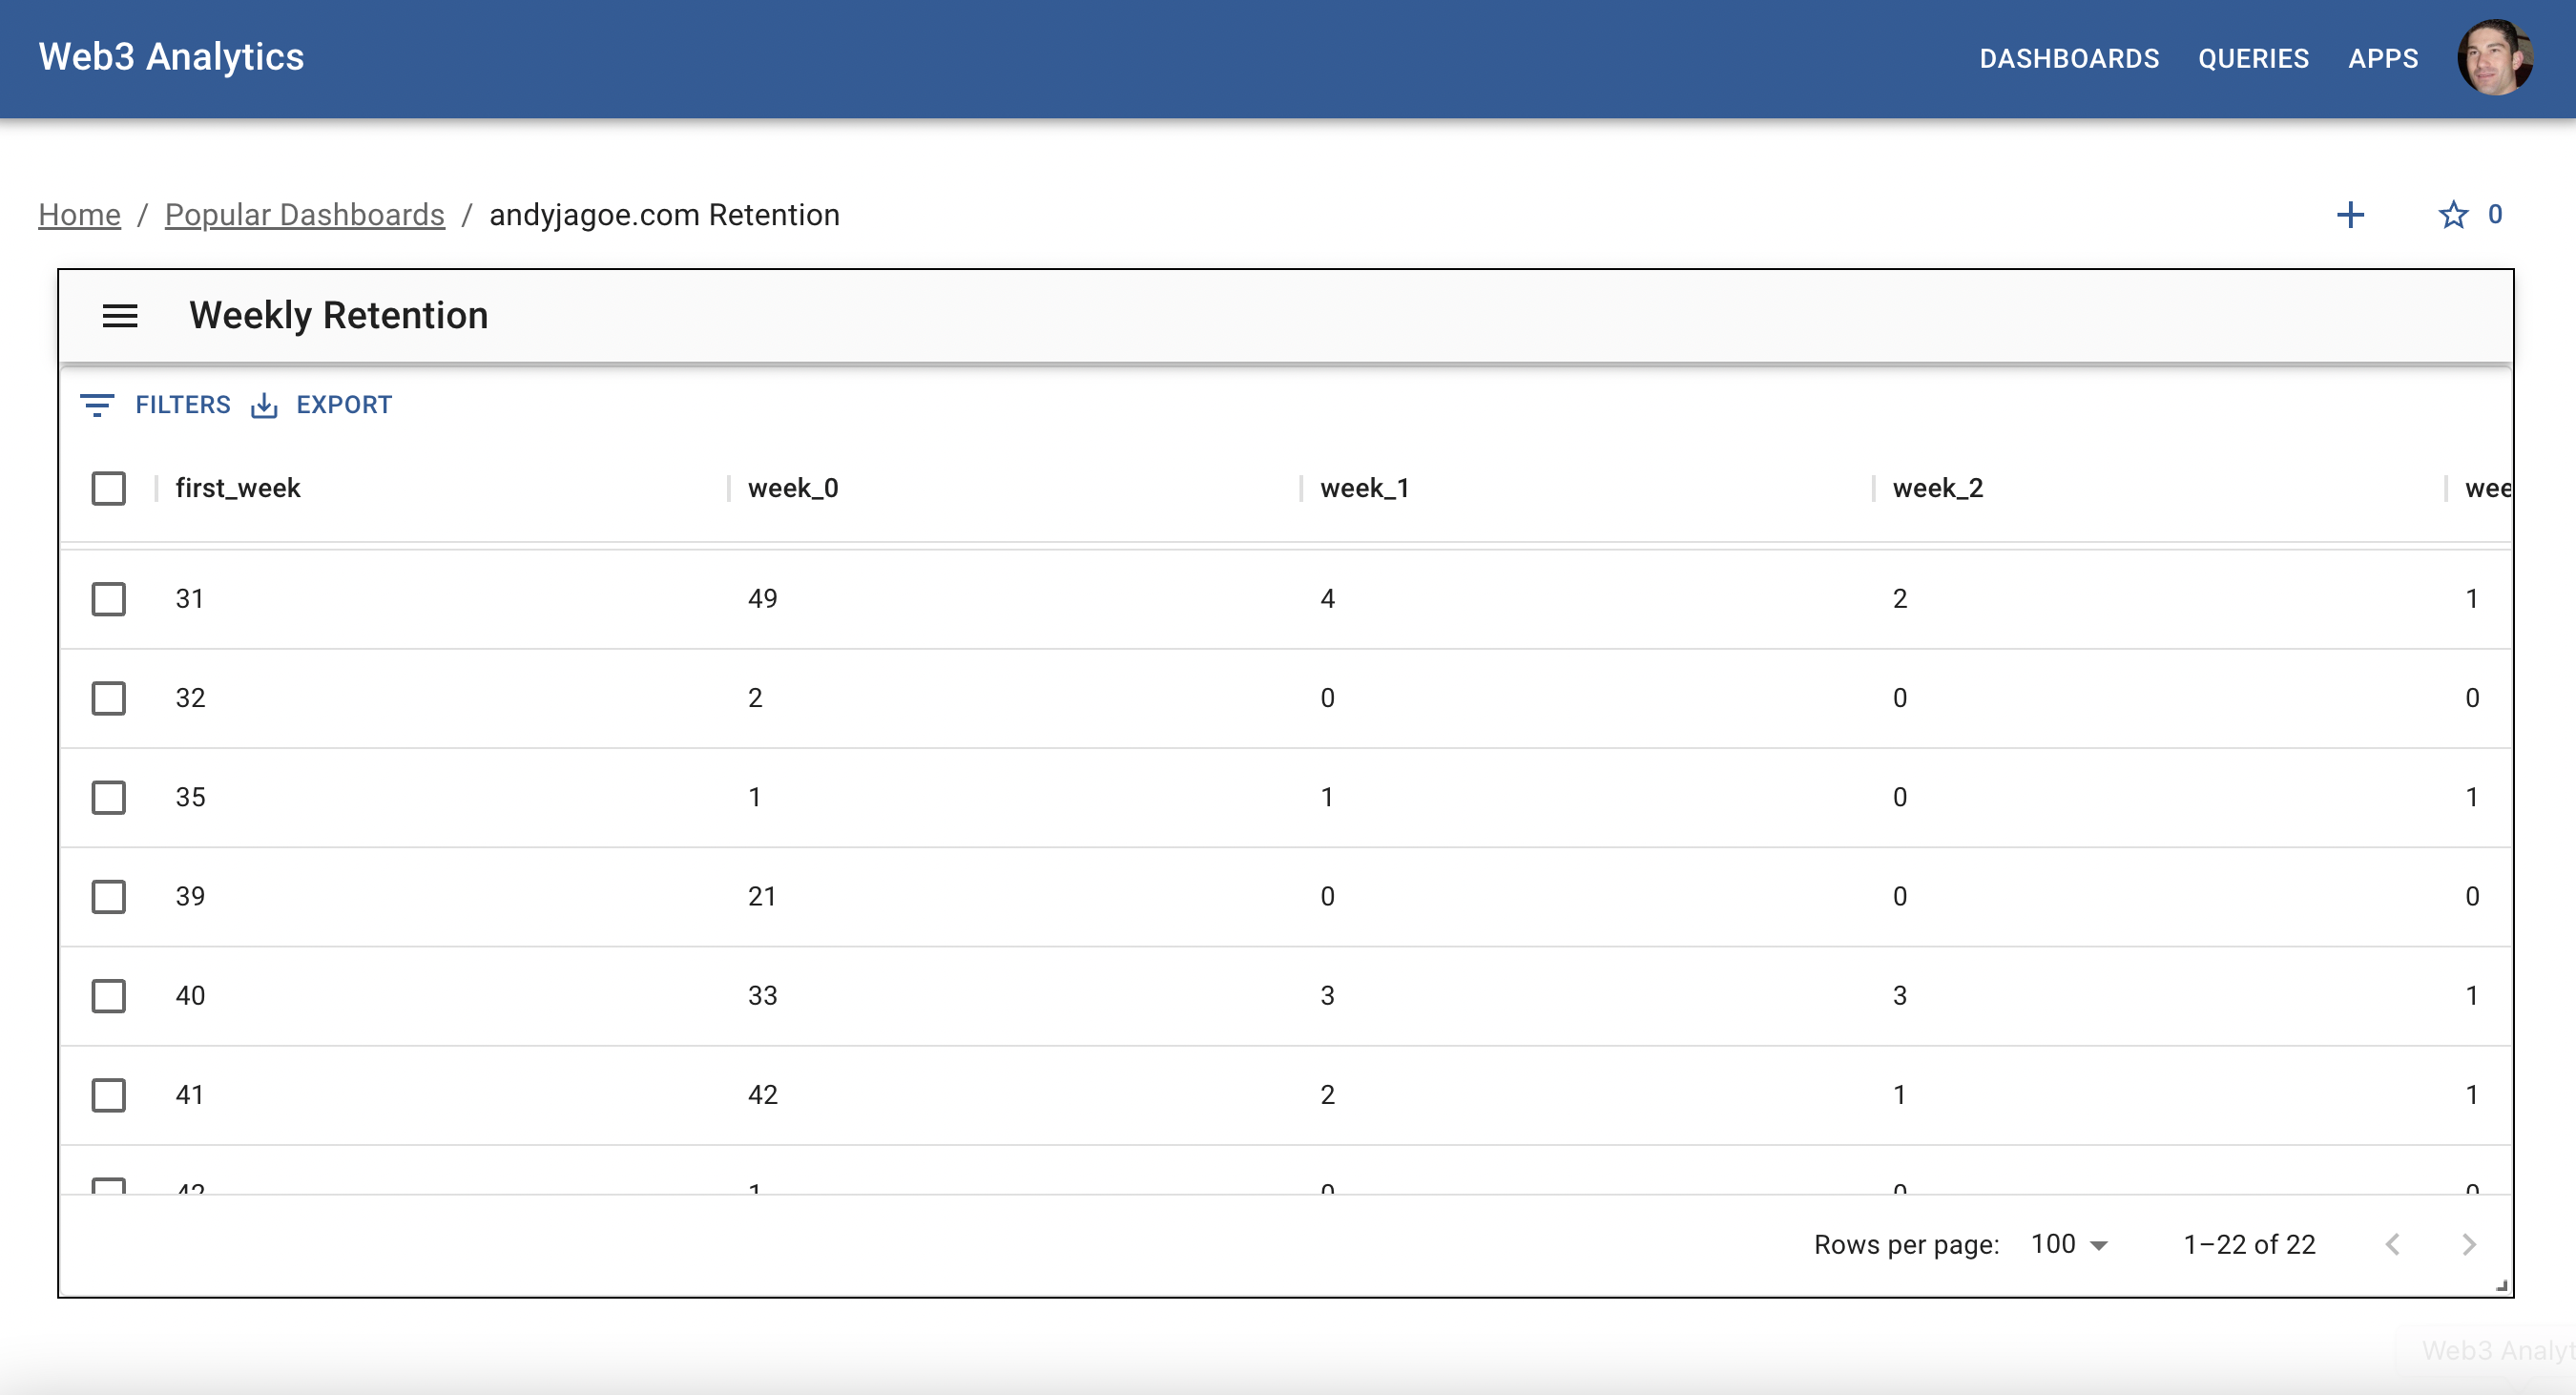Click the week_1 value 2 in row 41

1327,1094
